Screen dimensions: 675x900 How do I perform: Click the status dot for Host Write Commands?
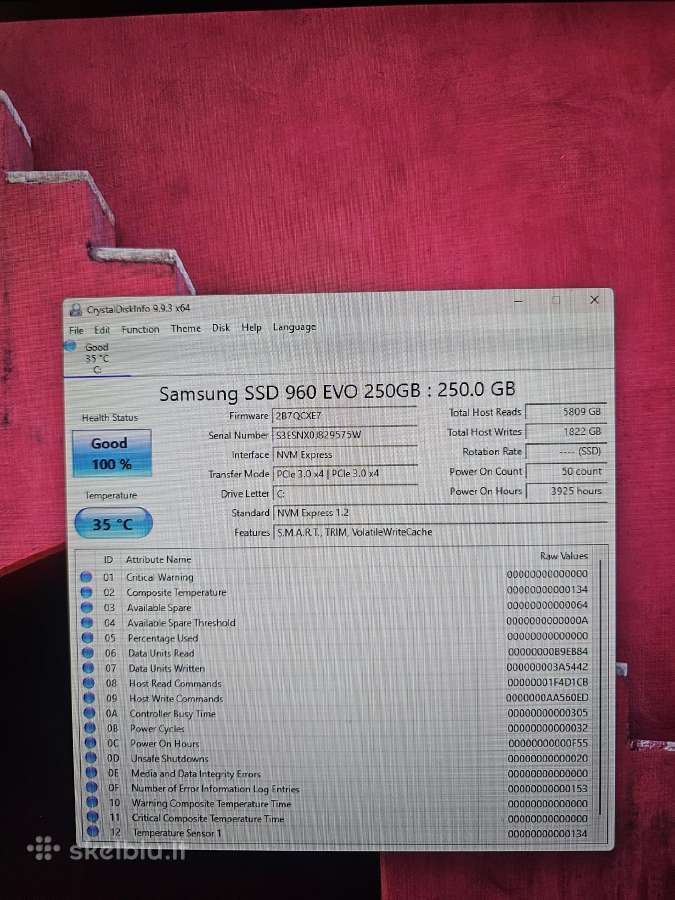[x=89, y=698]
